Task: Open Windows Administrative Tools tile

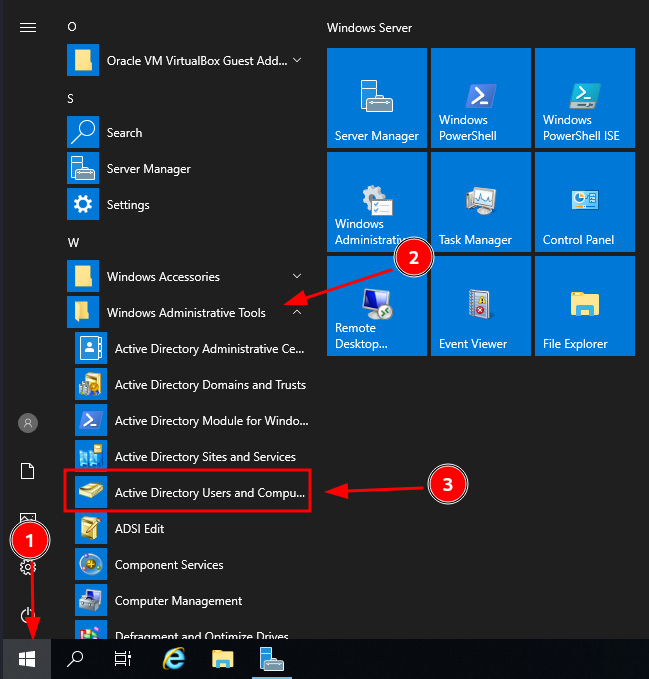Action: pos(377,202)
